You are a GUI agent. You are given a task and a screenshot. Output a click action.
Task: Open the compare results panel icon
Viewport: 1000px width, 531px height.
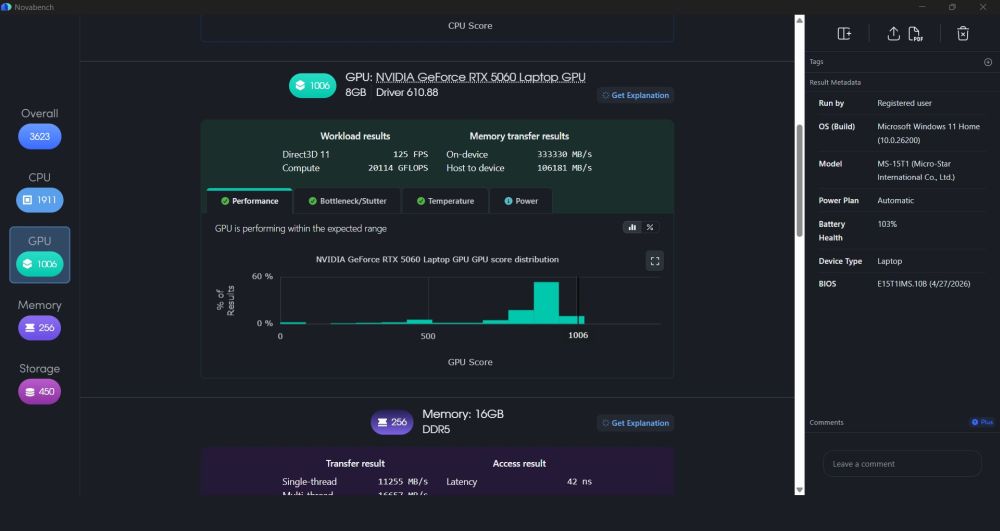(844, 34)
